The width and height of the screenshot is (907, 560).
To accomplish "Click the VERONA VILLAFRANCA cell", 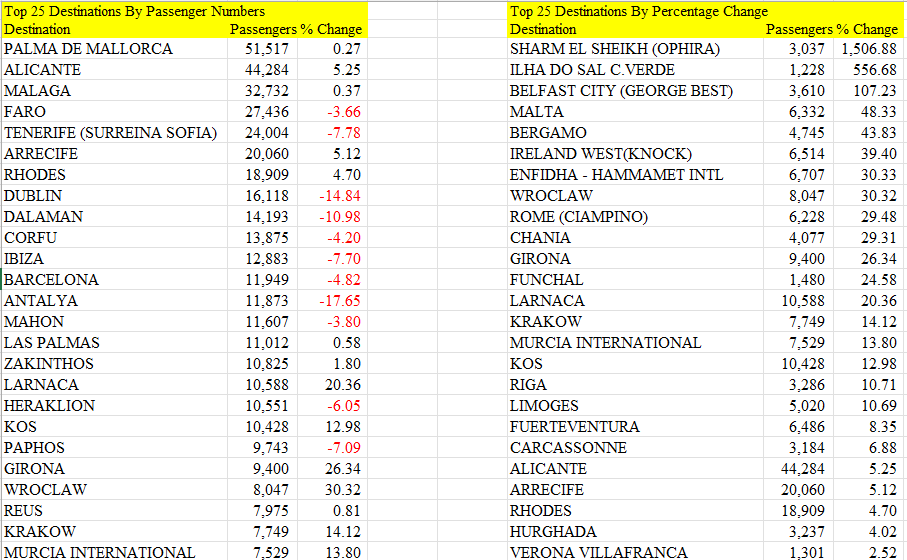I will [635, 552].
